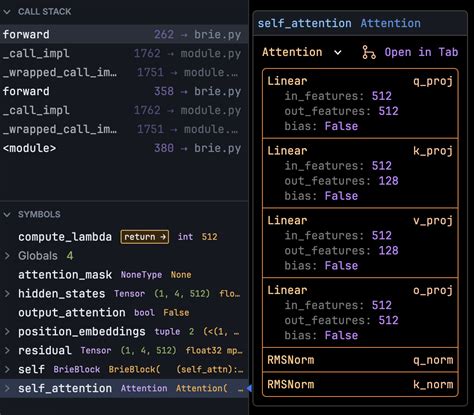The height and width of the screenshot is (415, 474).
Task: Collapse the CALL STACK section
Action: tap(7, 12)
